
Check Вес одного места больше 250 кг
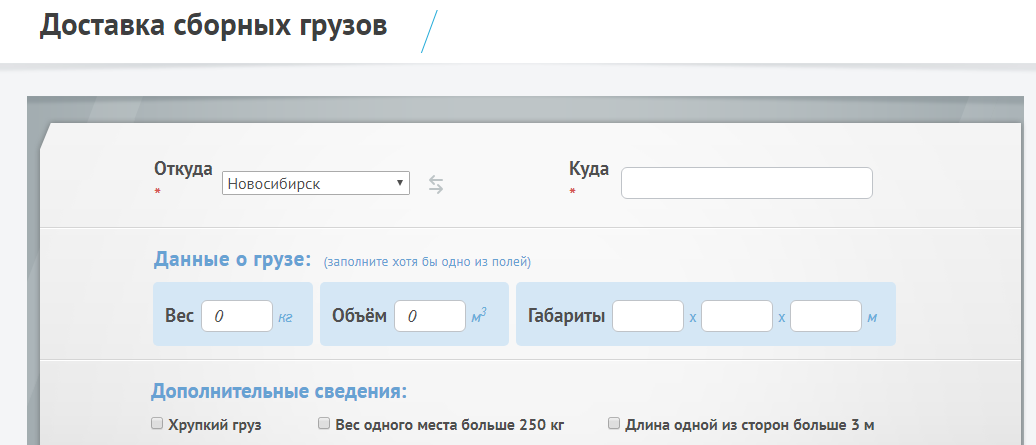[324, 423]
